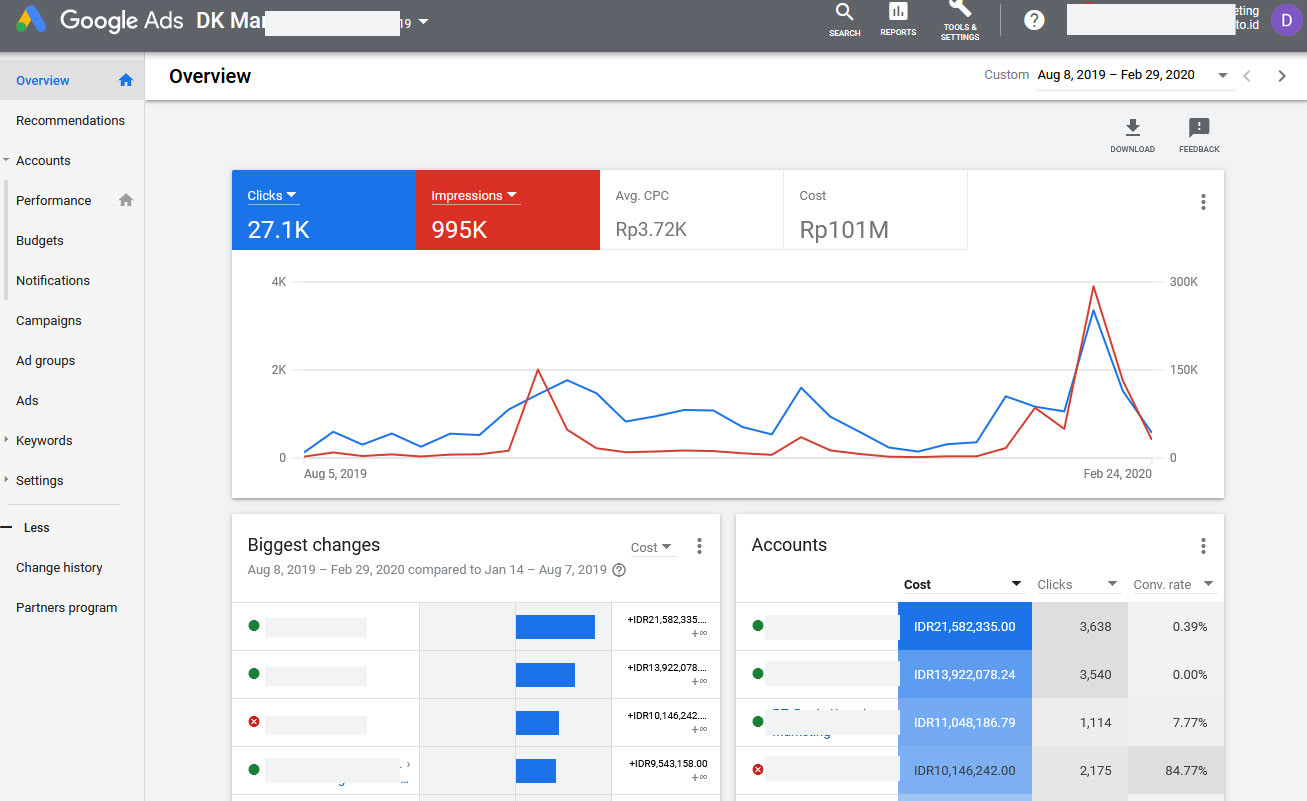Open Change history link
Viewport: 1307px width, 801px height.
pyautogui.click(x=59, y=568)
